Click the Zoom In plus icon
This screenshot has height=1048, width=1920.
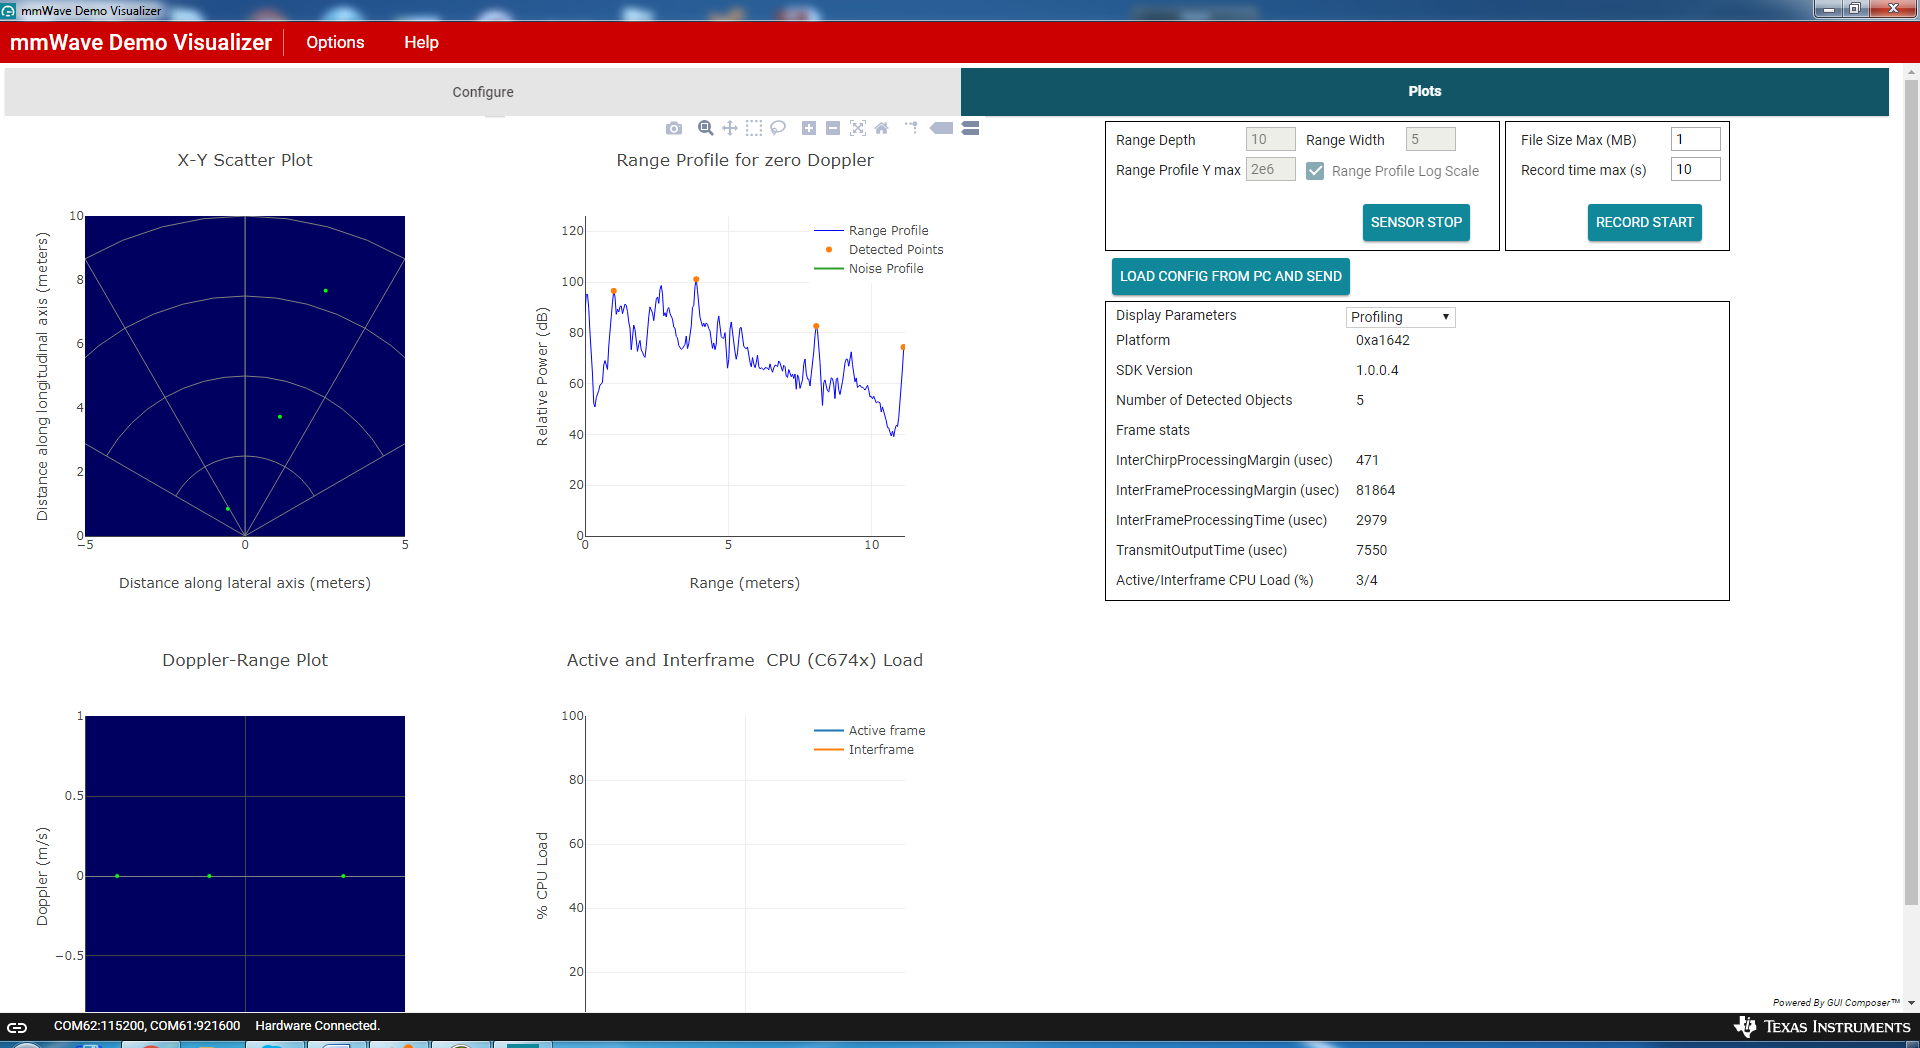click(x=809, y=128)
